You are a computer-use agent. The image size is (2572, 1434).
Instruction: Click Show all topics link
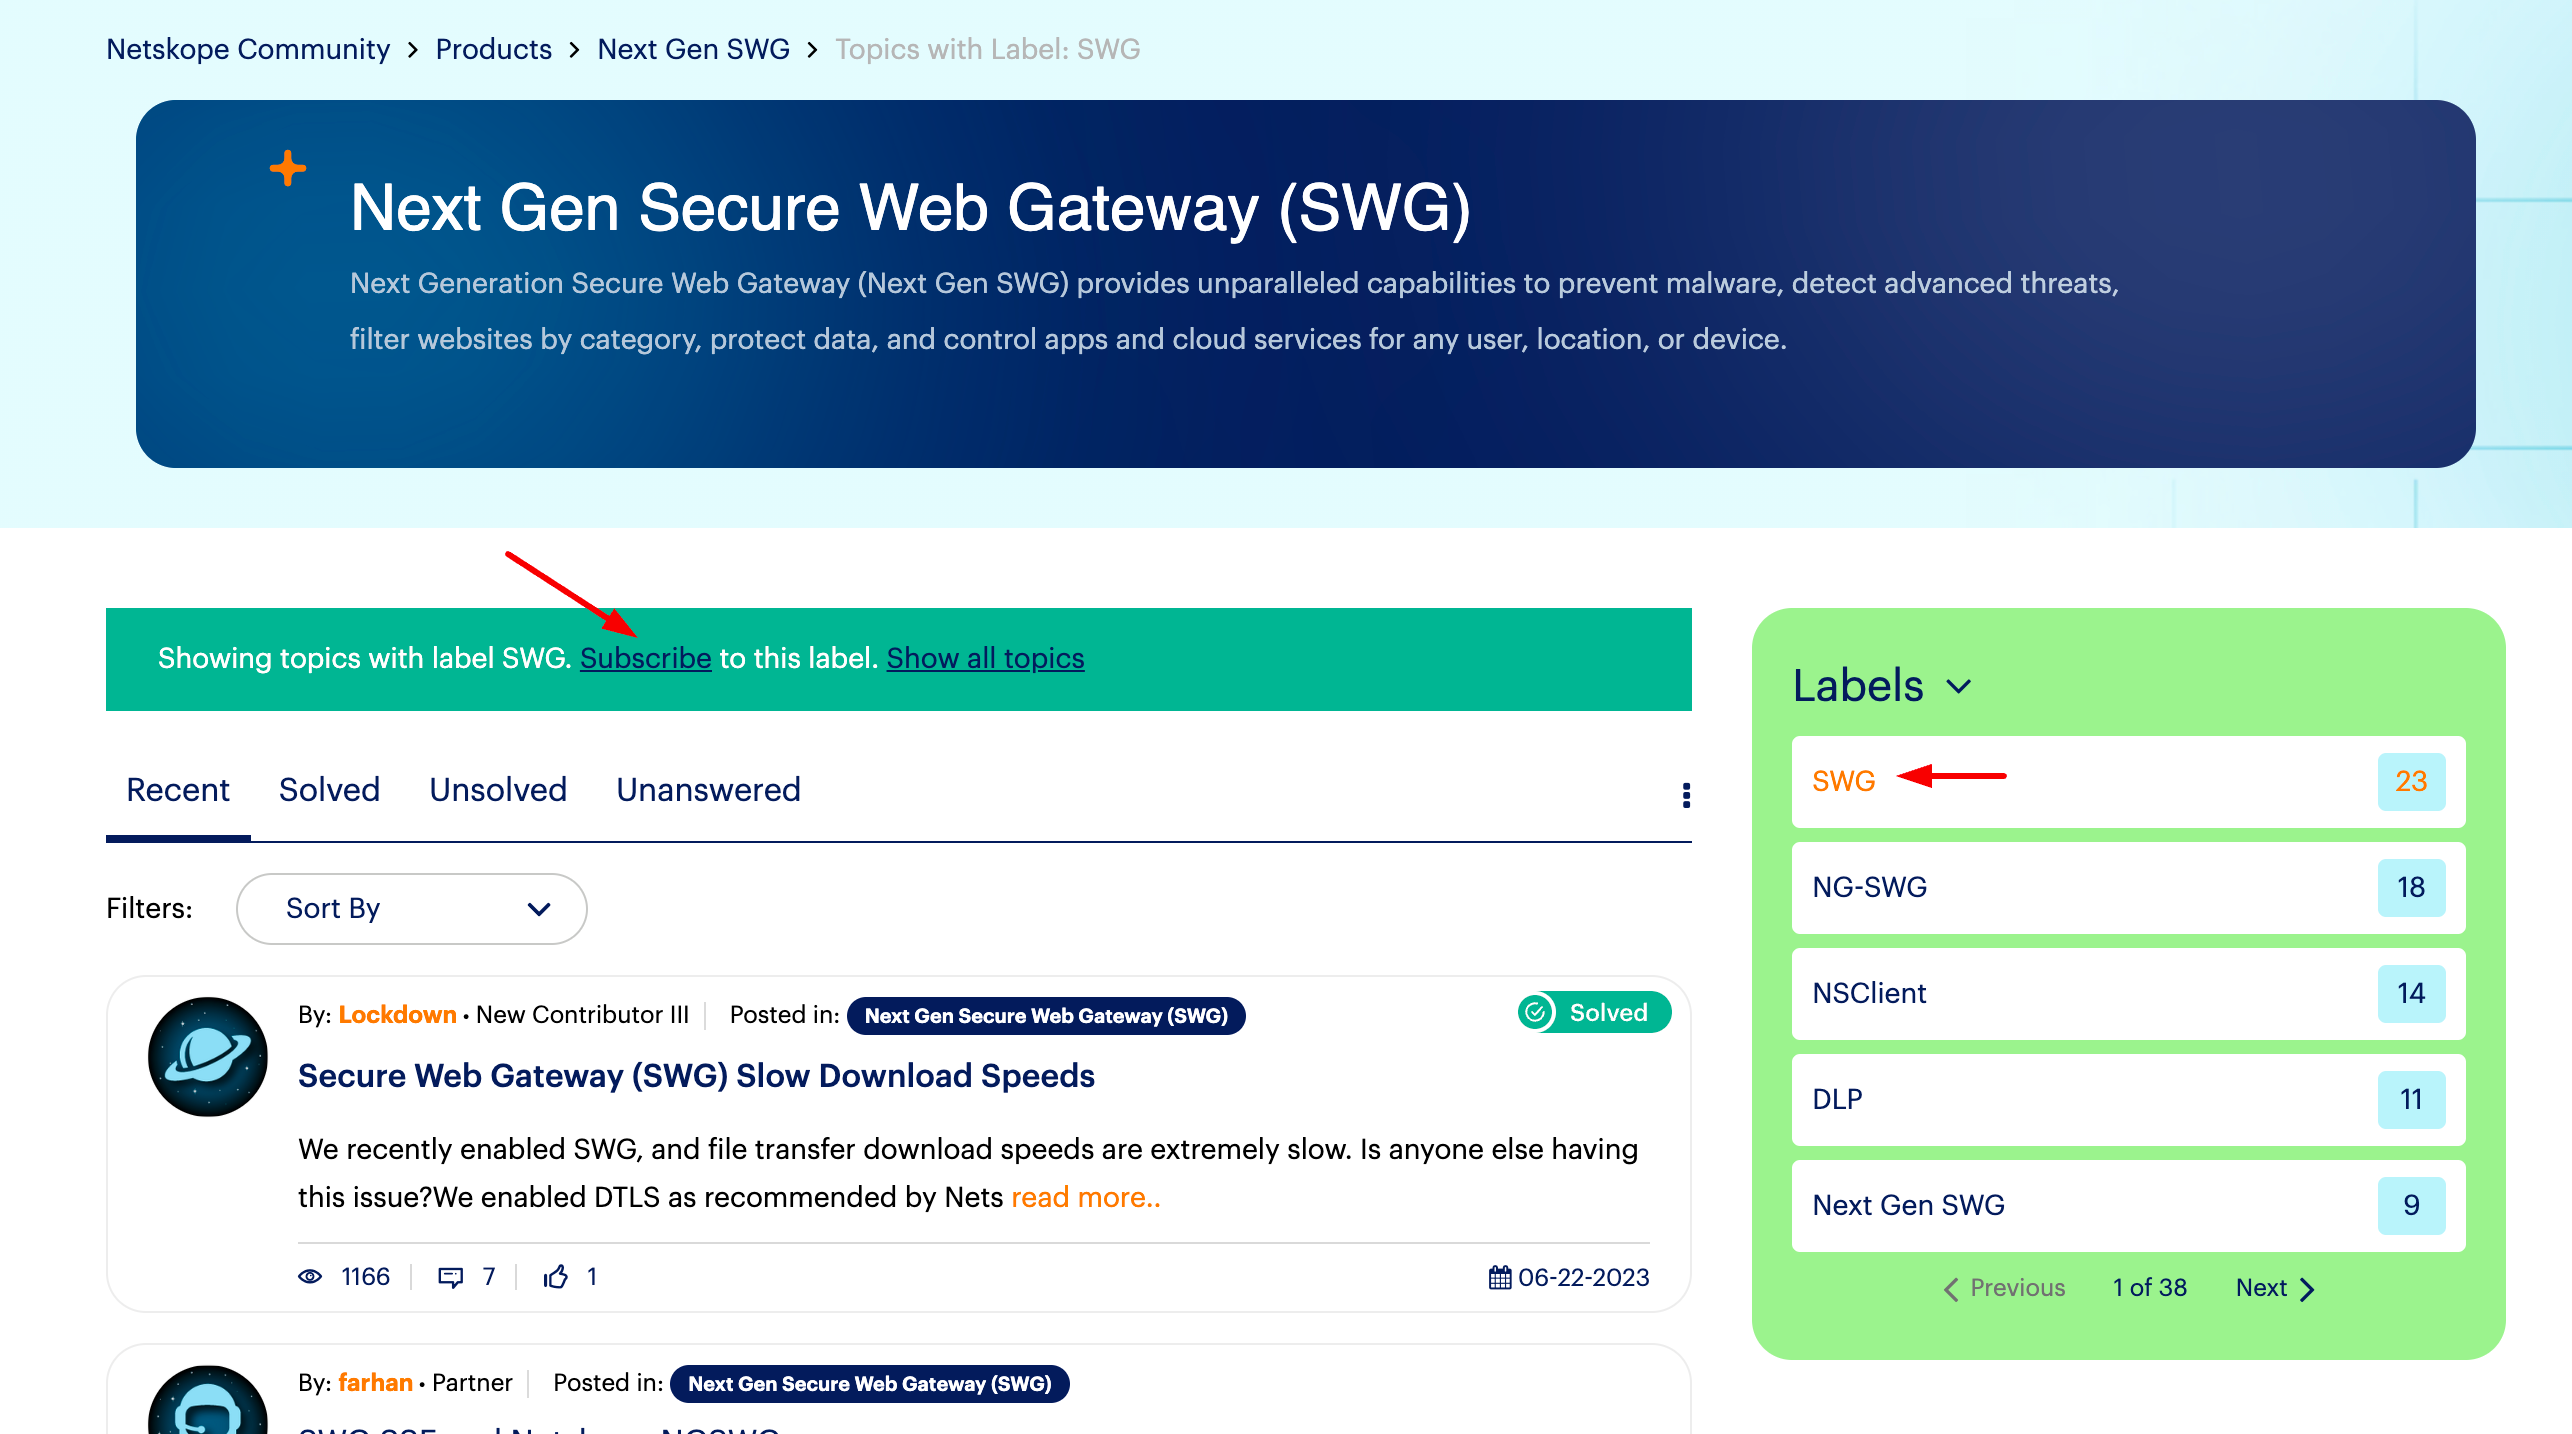point(985,658)
